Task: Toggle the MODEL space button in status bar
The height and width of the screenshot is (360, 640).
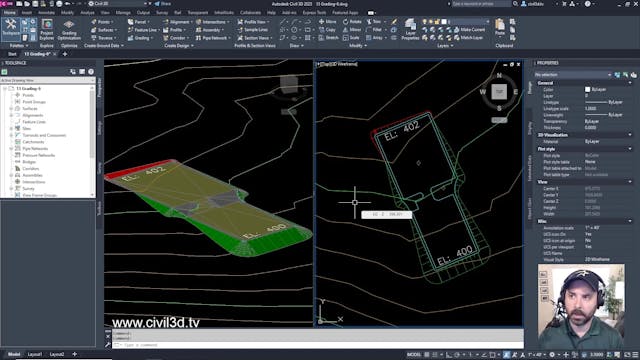Action: 413,355
